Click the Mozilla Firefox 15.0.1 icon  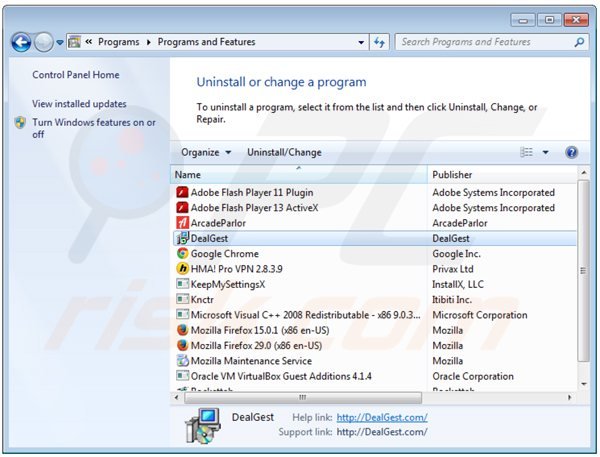[x=183, y=330]
